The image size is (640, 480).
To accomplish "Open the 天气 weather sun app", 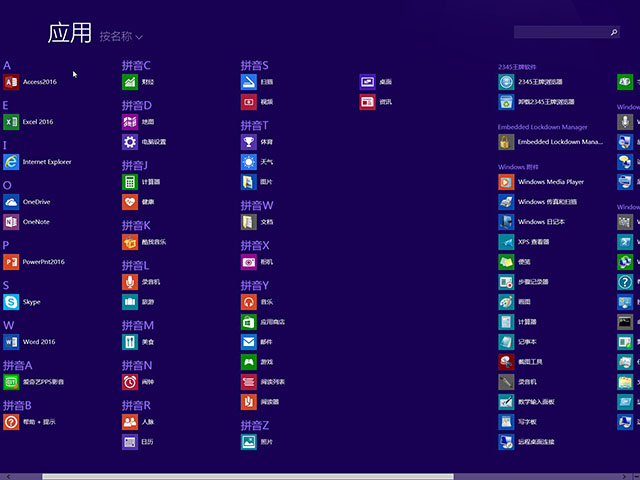I will click(257, 162).
